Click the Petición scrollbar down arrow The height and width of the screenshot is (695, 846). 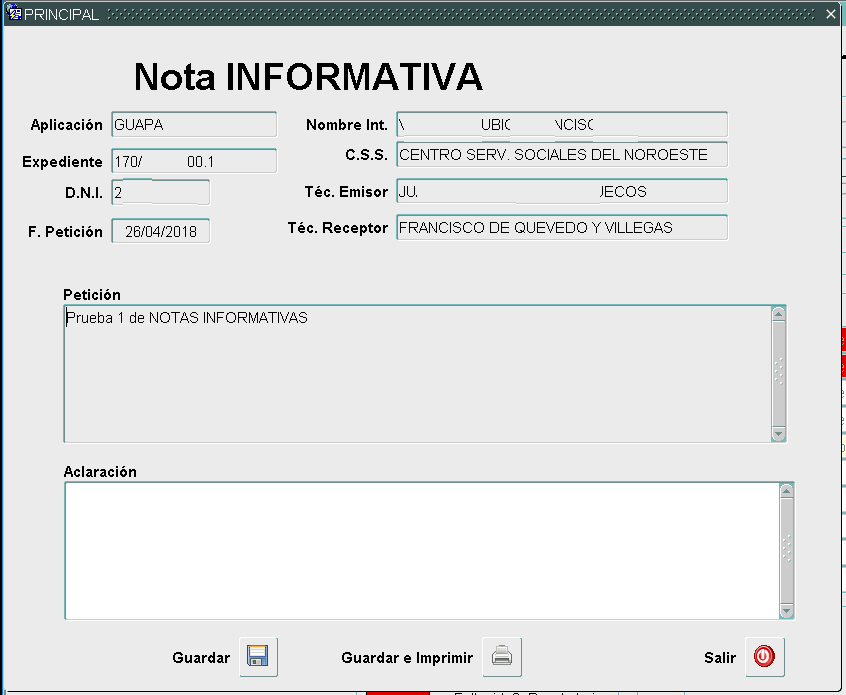(x=778, y=435)
